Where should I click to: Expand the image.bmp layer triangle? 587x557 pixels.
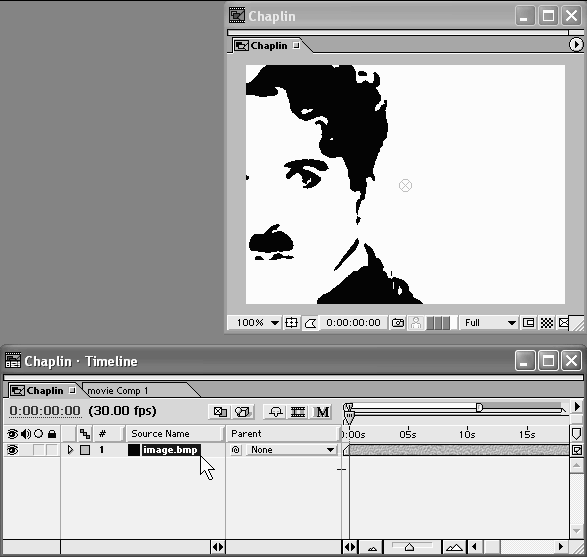(70, 450)
